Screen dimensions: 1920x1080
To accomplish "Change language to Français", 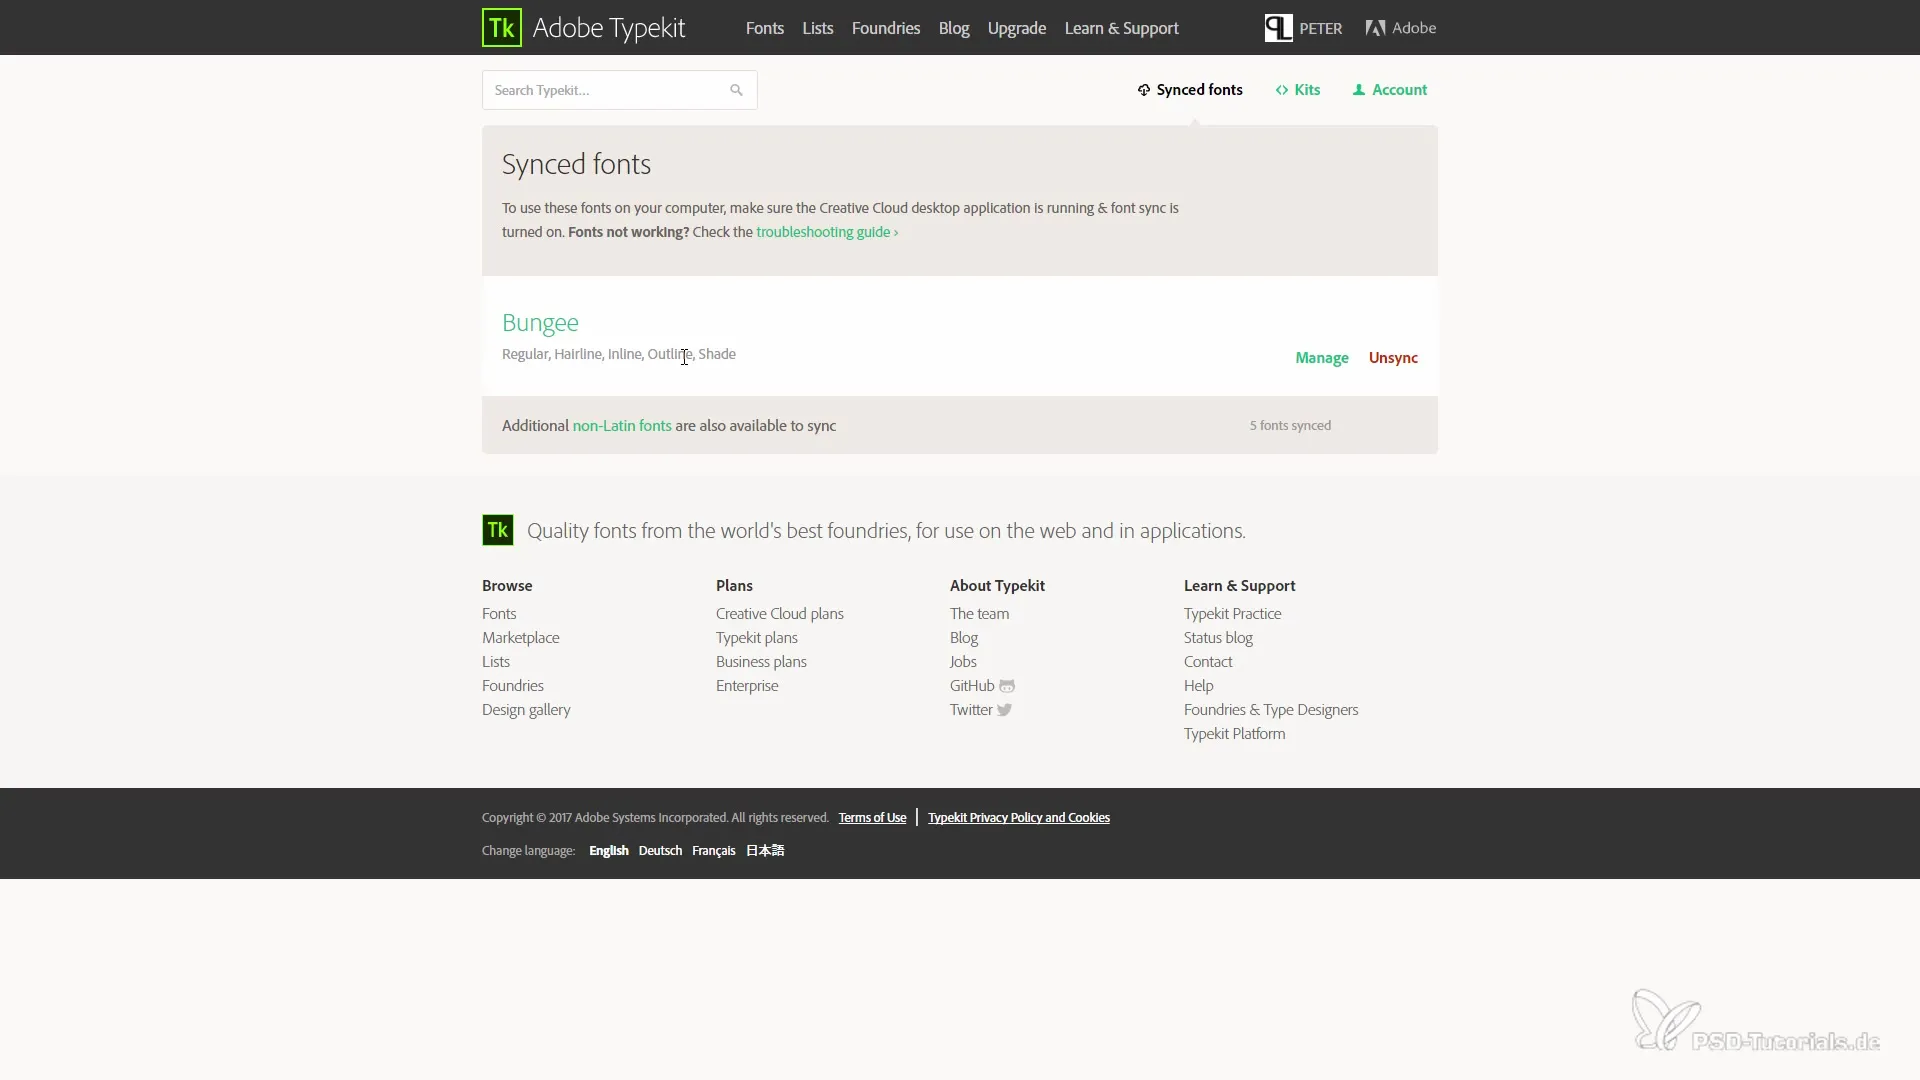I will click(713, 851).
